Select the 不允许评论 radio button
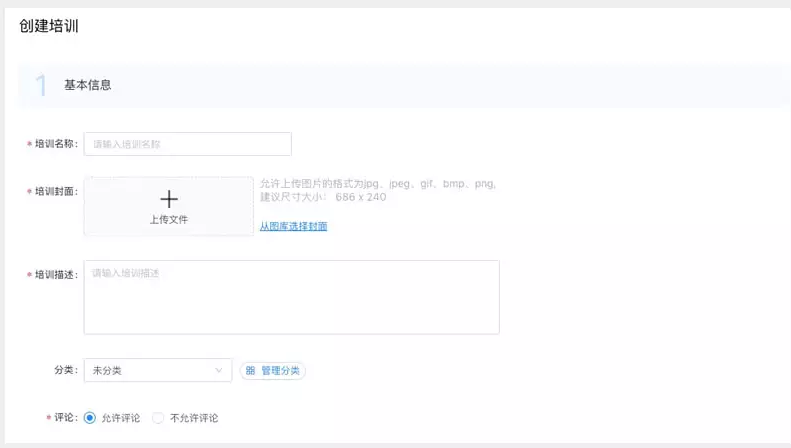This screenshot has width=791, height=448. 158,418
